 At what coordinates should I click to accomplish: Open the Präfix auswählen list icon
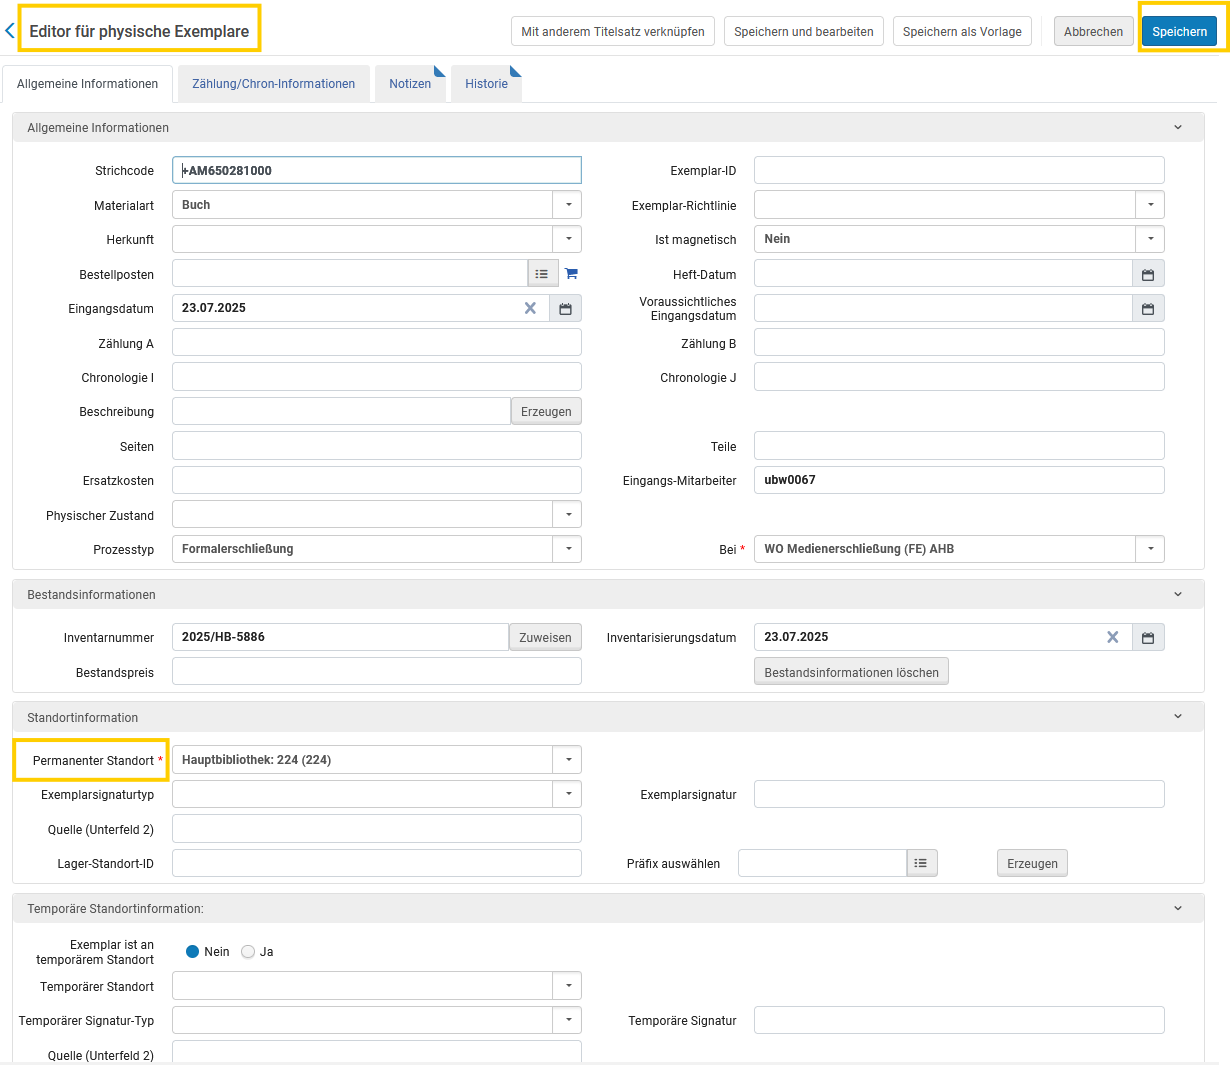[922, 863]
